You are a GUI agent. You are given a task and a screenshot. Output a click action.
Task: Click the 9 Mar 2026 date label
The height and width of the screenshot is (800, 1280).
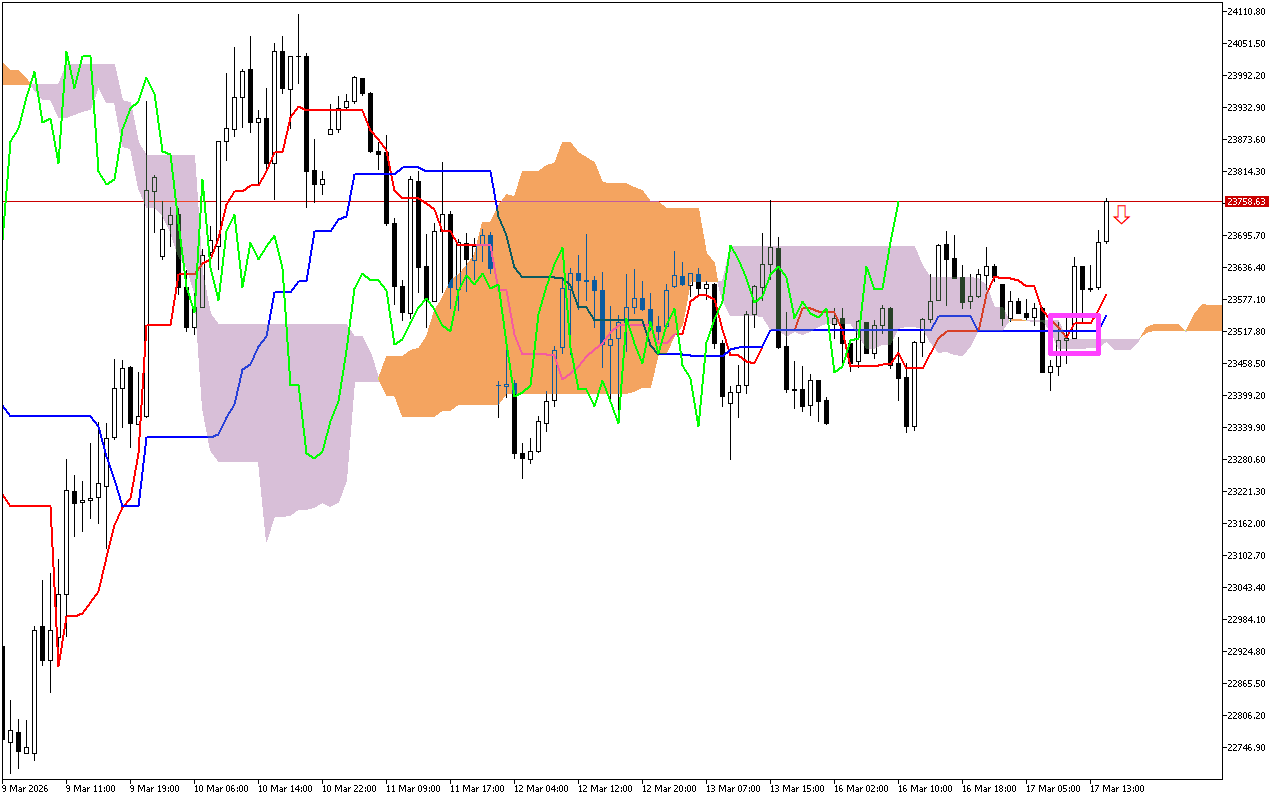[x=27, y=788]
